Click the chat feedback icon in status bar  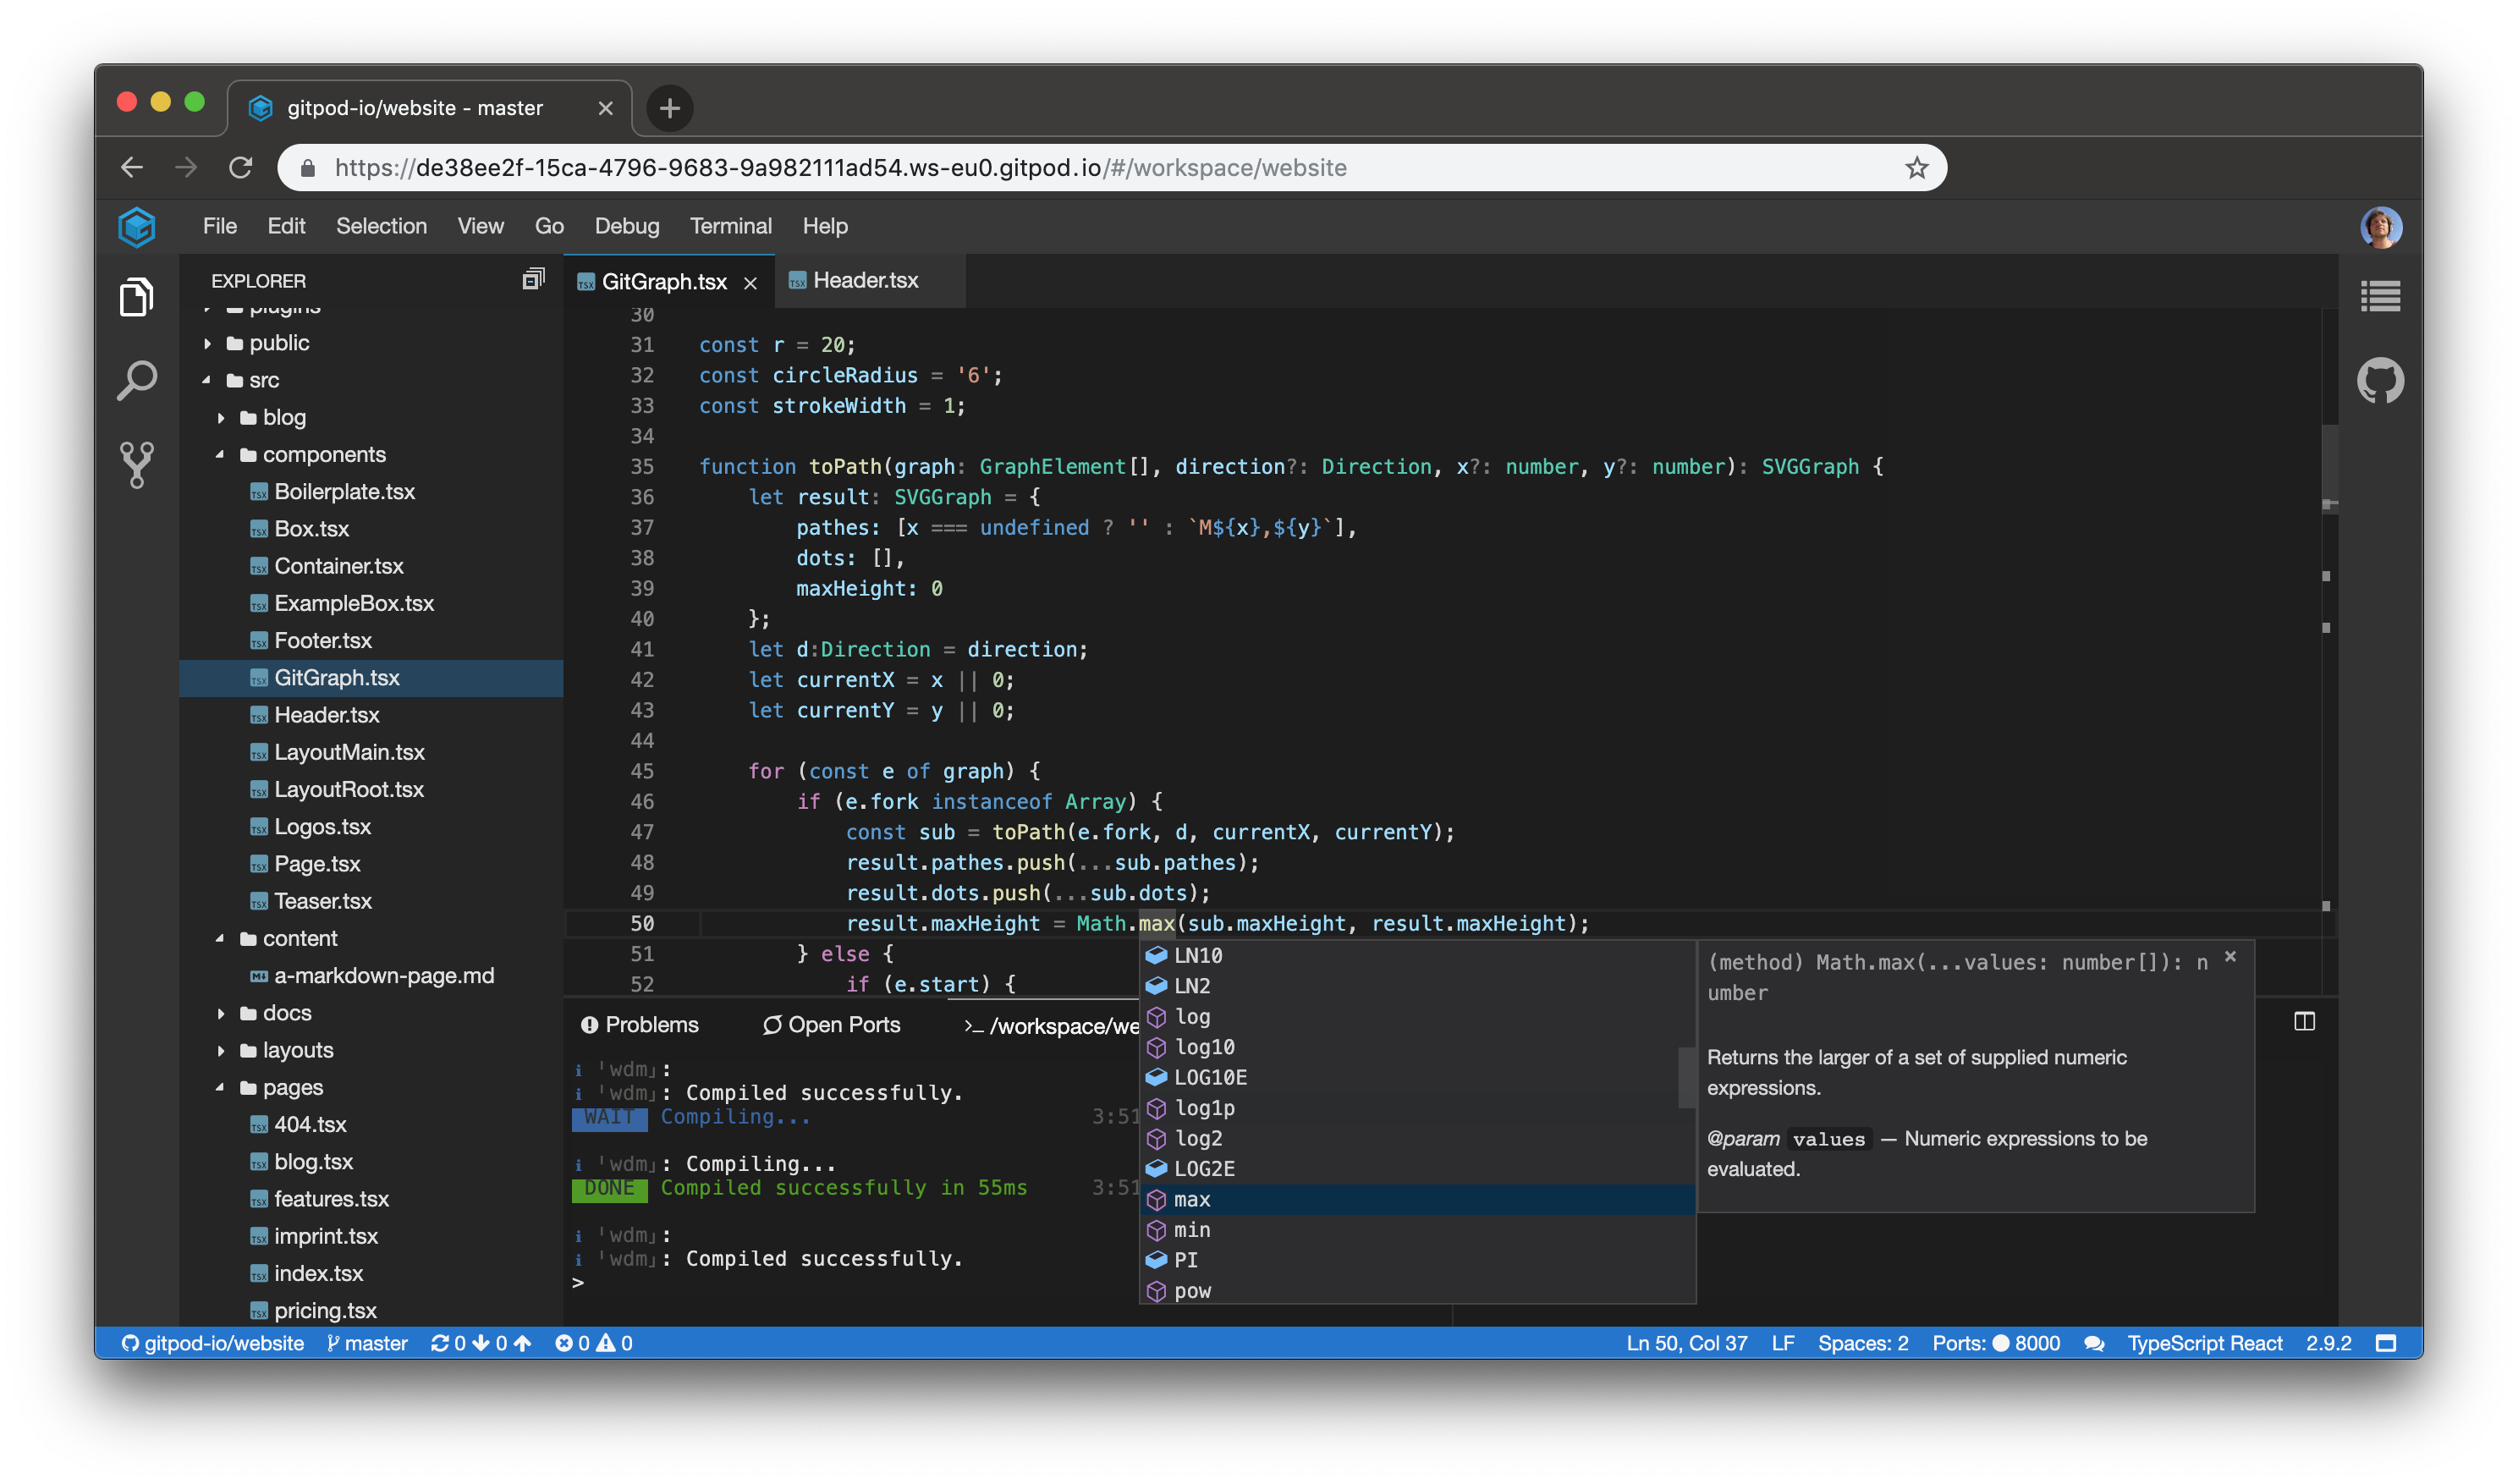pos(2093,1343)
